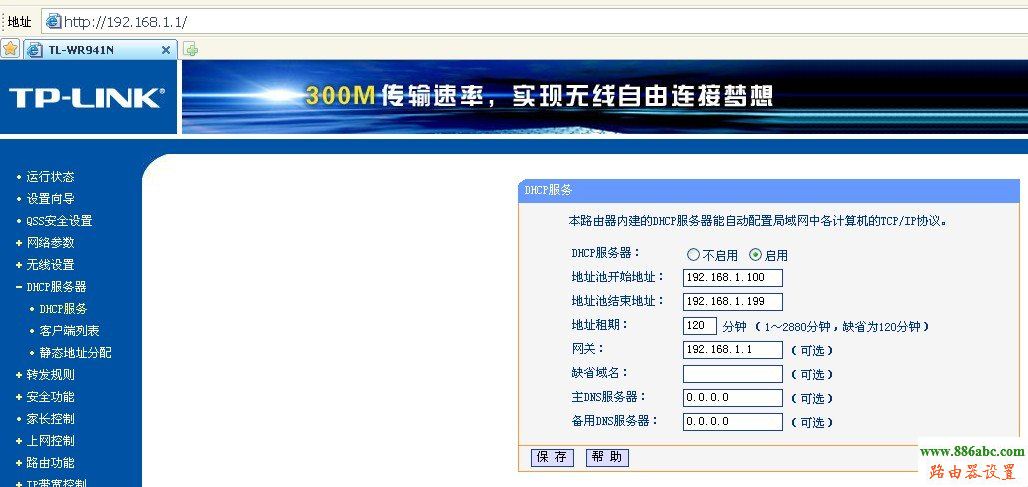Click the TP-LINK logo
Screen dimensions: 1028x487
pos(87,98)
